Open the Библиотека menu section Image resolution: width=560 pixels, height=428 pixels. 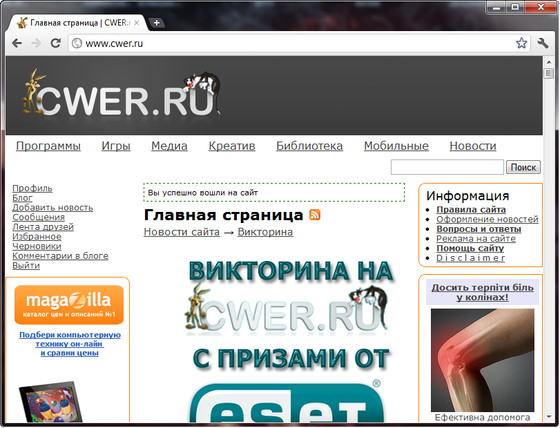309,146
